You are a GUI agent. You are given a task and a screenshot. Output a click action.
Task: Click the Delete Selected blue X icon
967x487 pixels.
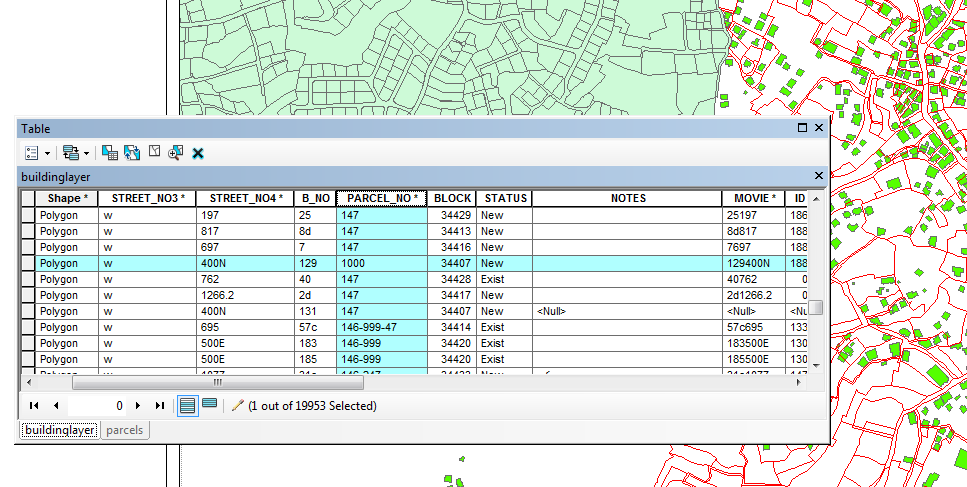(197, 153)
